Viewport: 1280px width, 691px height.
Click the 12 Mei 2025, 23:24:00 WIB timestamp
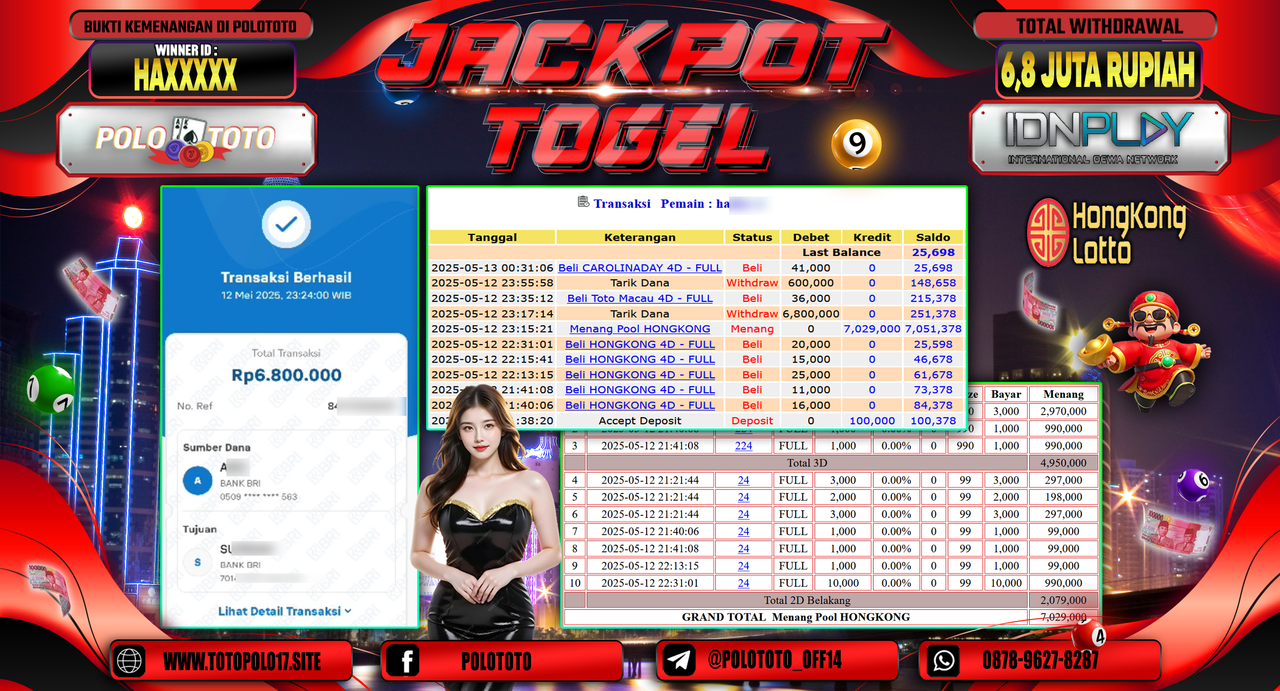pos(286,296)
